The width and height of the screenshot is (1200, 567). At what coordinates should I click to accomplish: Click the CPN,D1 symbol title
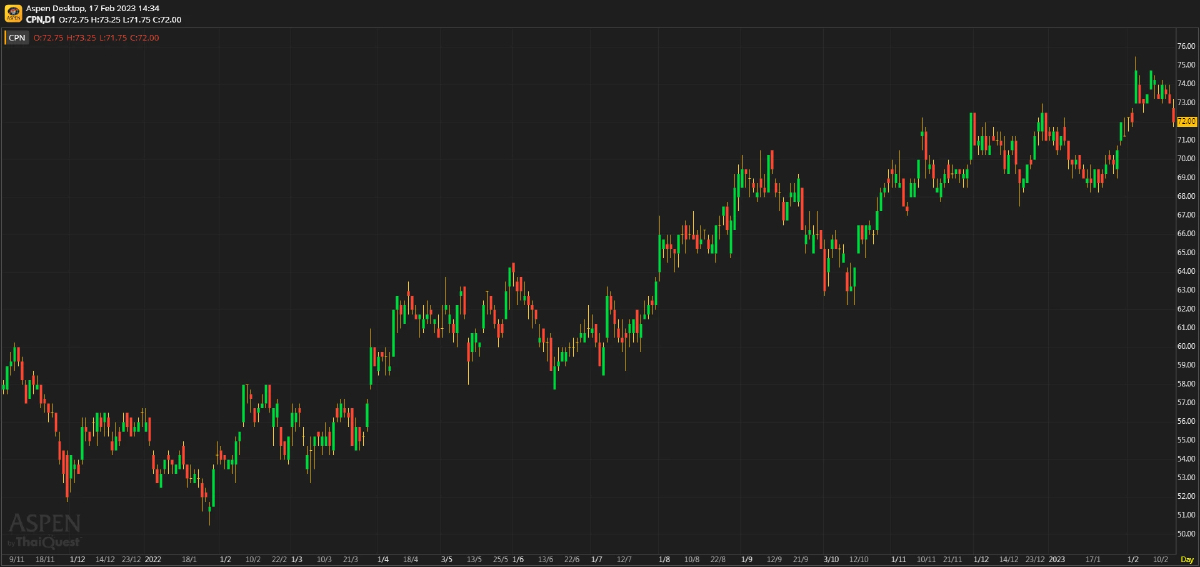[x=40, y=19]
